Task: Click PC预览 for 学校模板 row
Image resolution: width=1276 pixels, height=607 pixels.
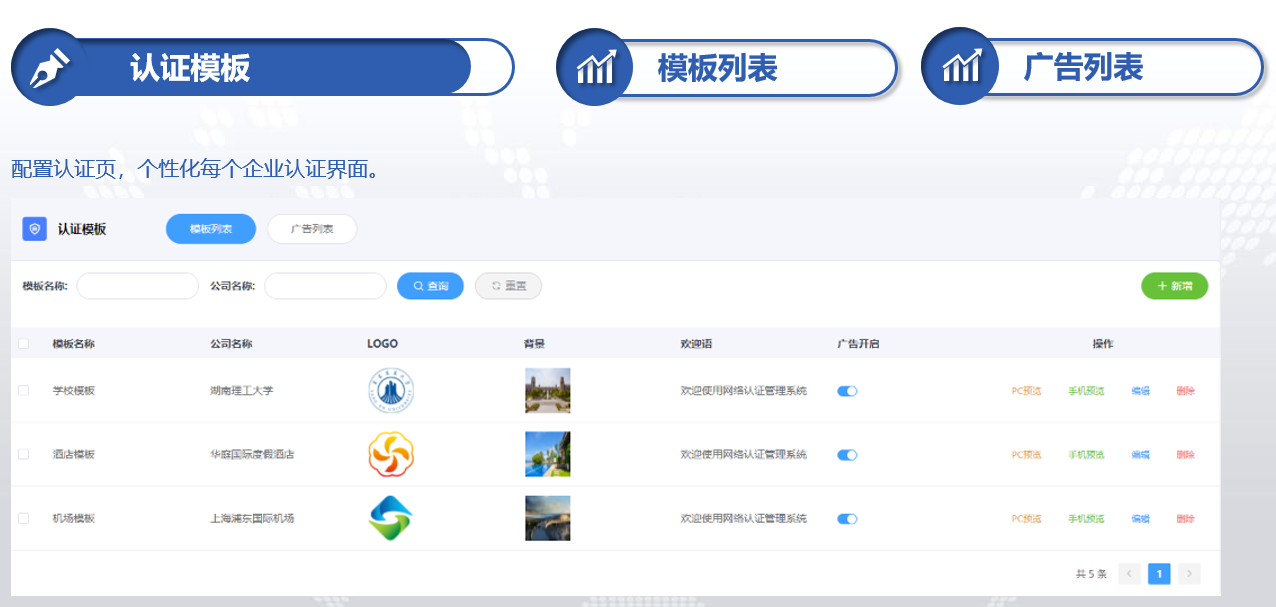Action: 1026,391
